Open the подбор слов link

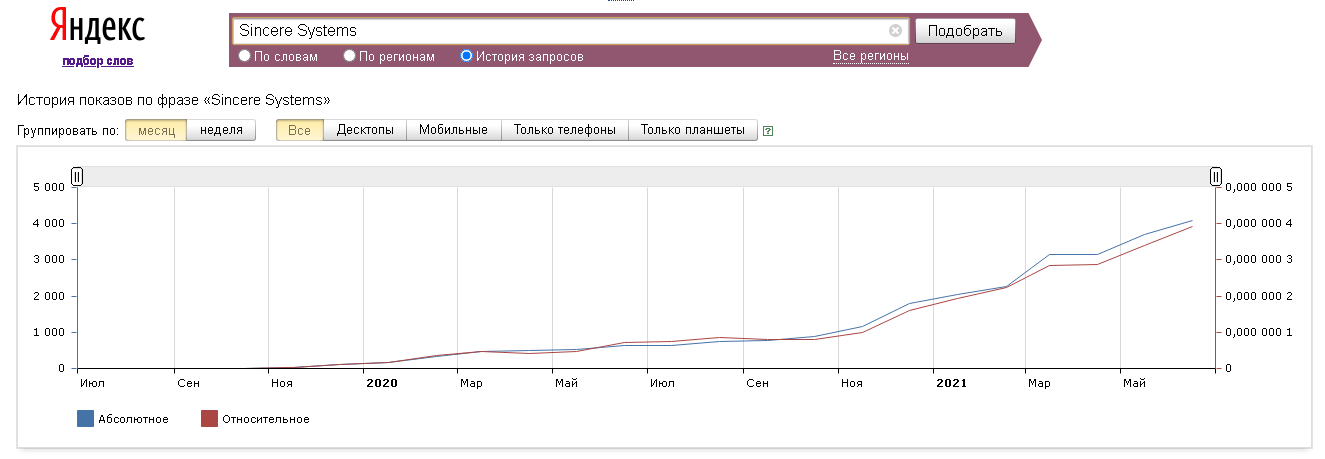[97, 61]
